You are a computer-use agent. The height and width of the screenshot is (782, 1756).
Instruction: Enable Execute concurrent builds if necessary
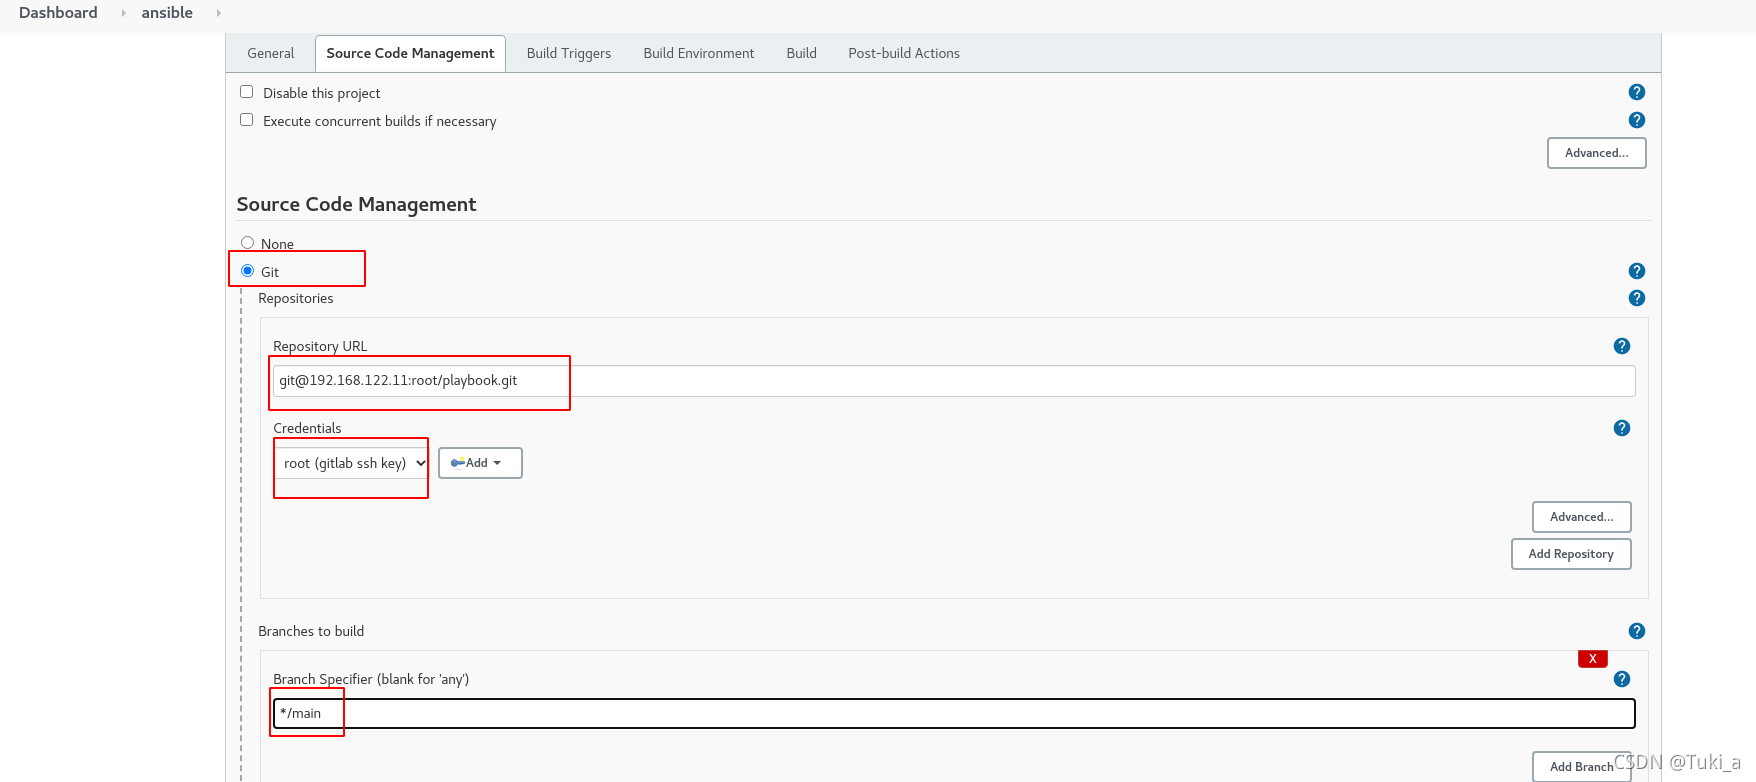[x=246, y=120]
